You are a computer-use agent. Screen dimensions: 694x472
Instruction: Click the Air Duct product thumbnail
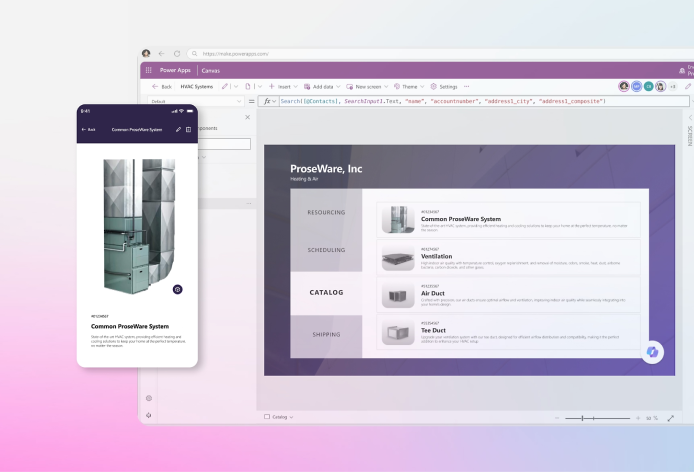[x=398, y=295]
